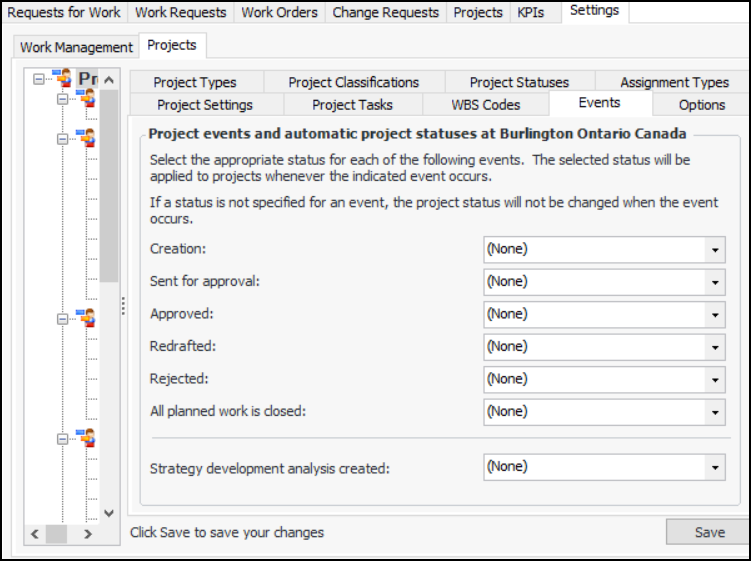Choose status for All planned work is closed
The height and width of the screenshot is (561, 751).
point(715,411)
